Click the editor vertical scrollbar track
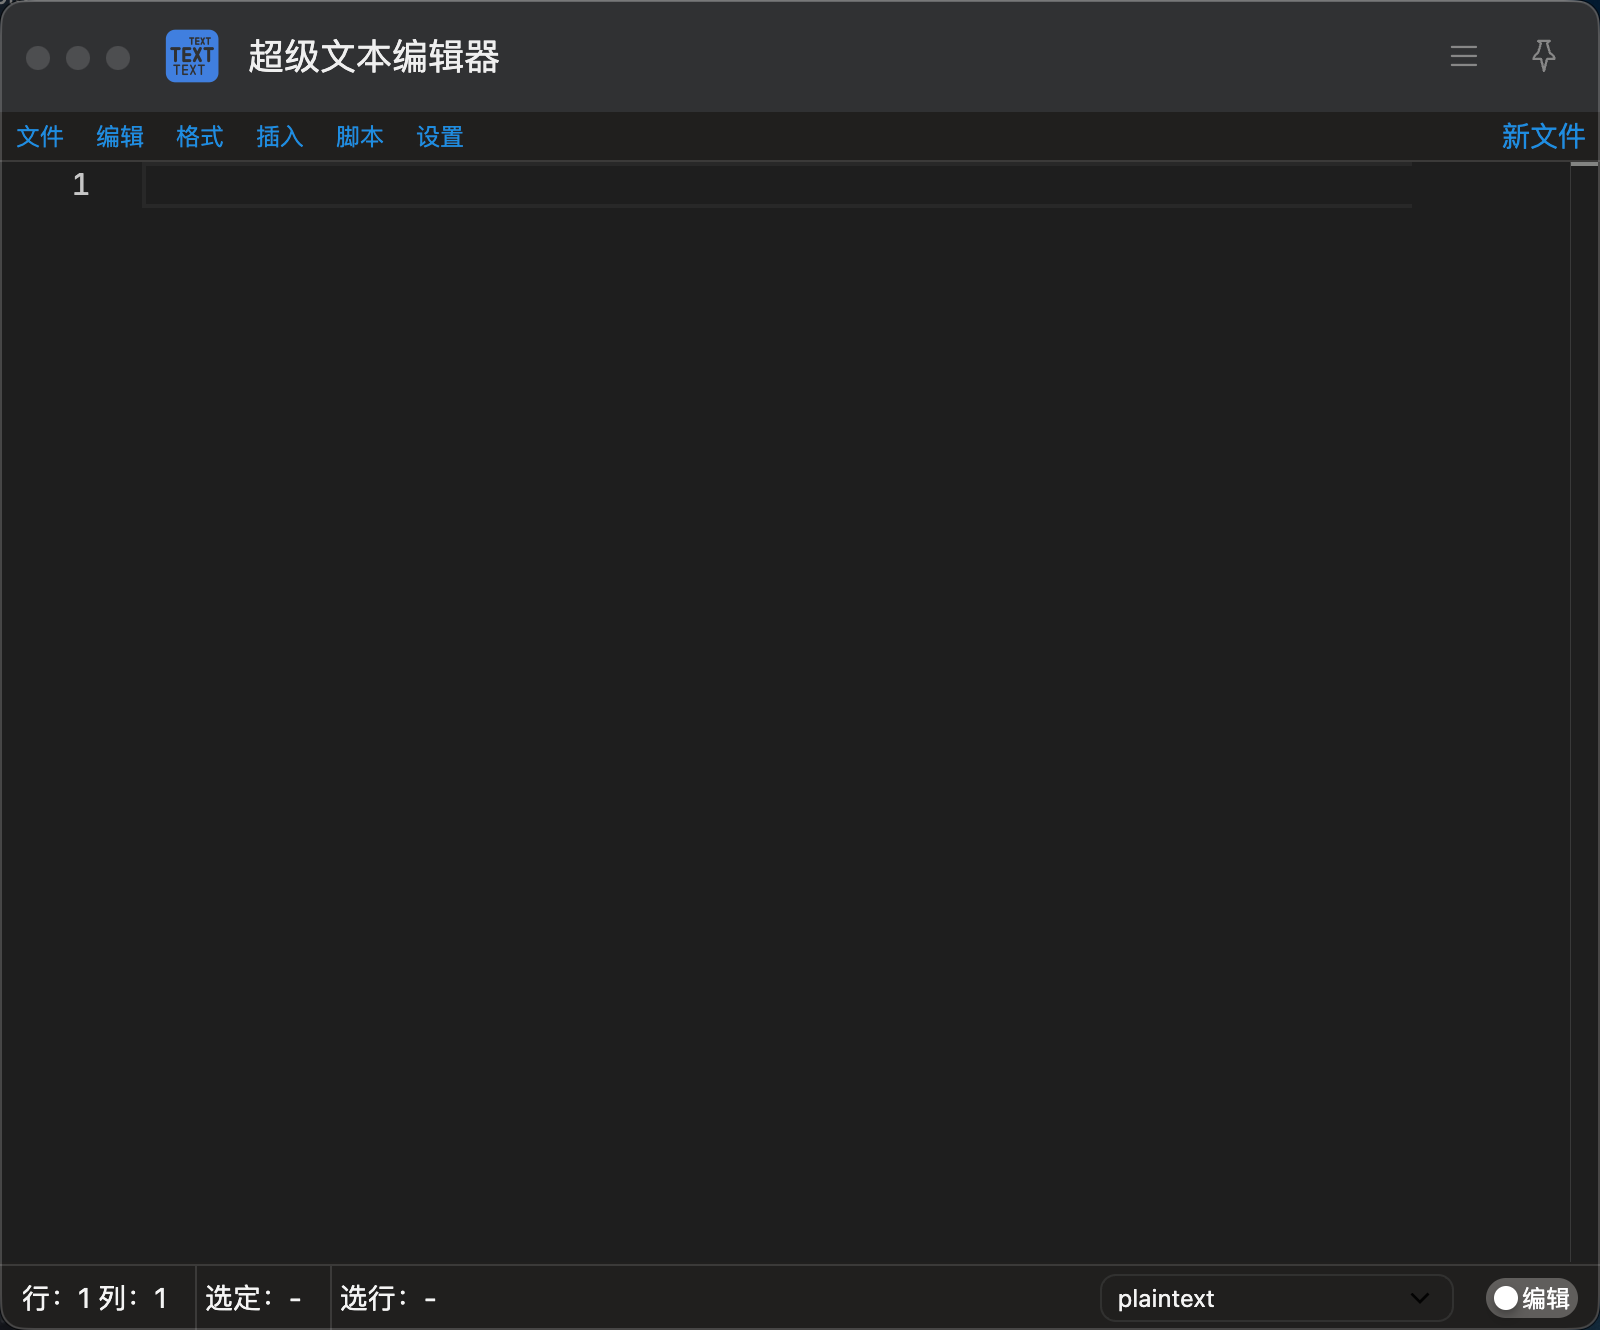The width and height of the screenshot is (1600, 1330). pyautogui.click(x=1584, y=712)
